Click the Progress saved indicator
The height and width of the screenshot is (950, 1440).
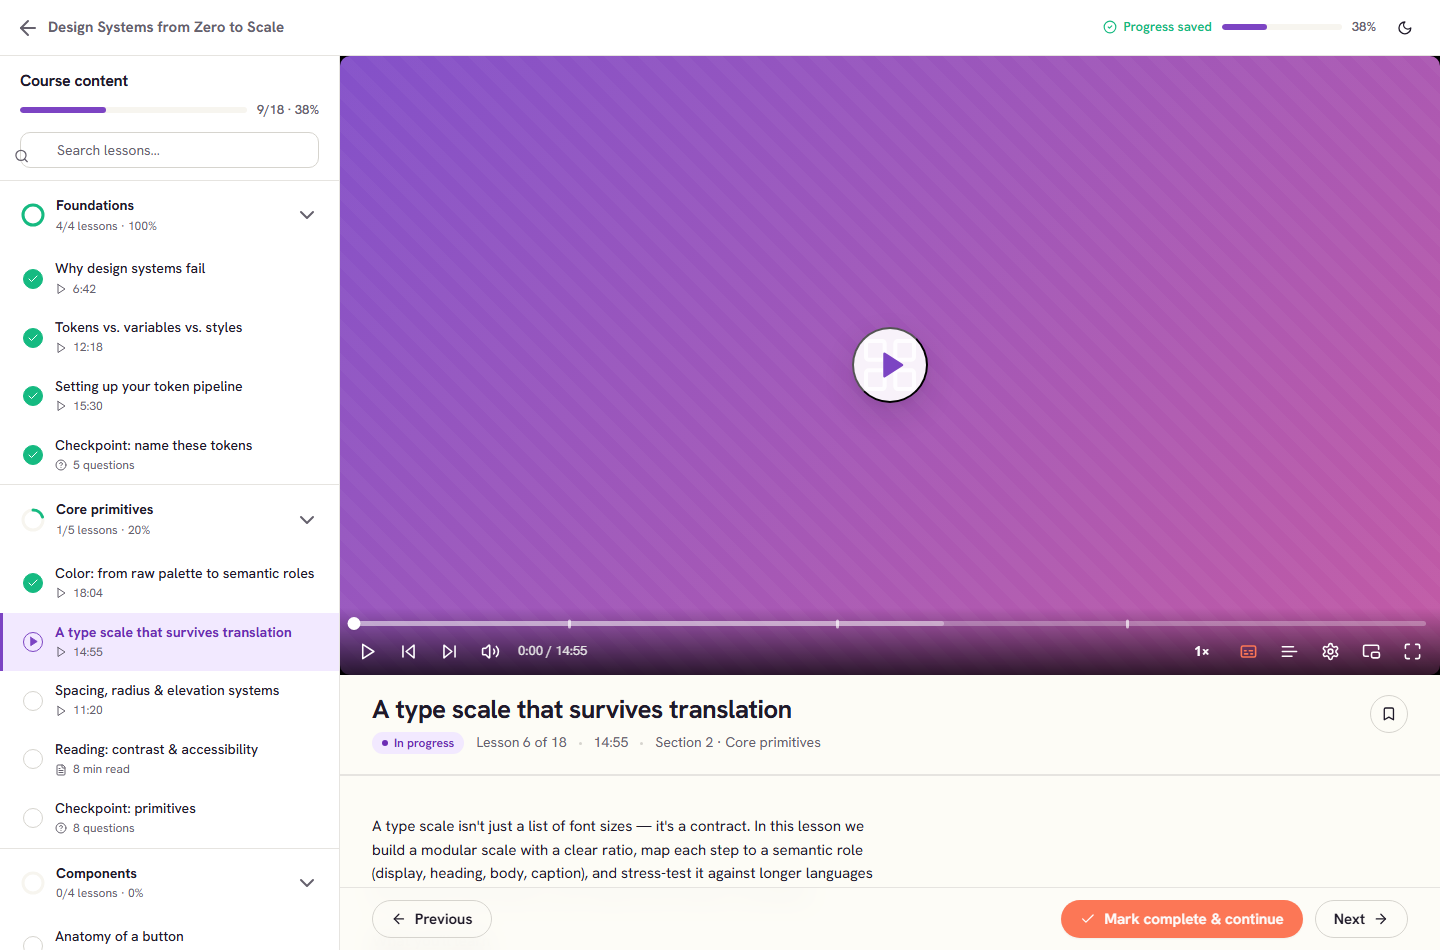coord(1157,27)
